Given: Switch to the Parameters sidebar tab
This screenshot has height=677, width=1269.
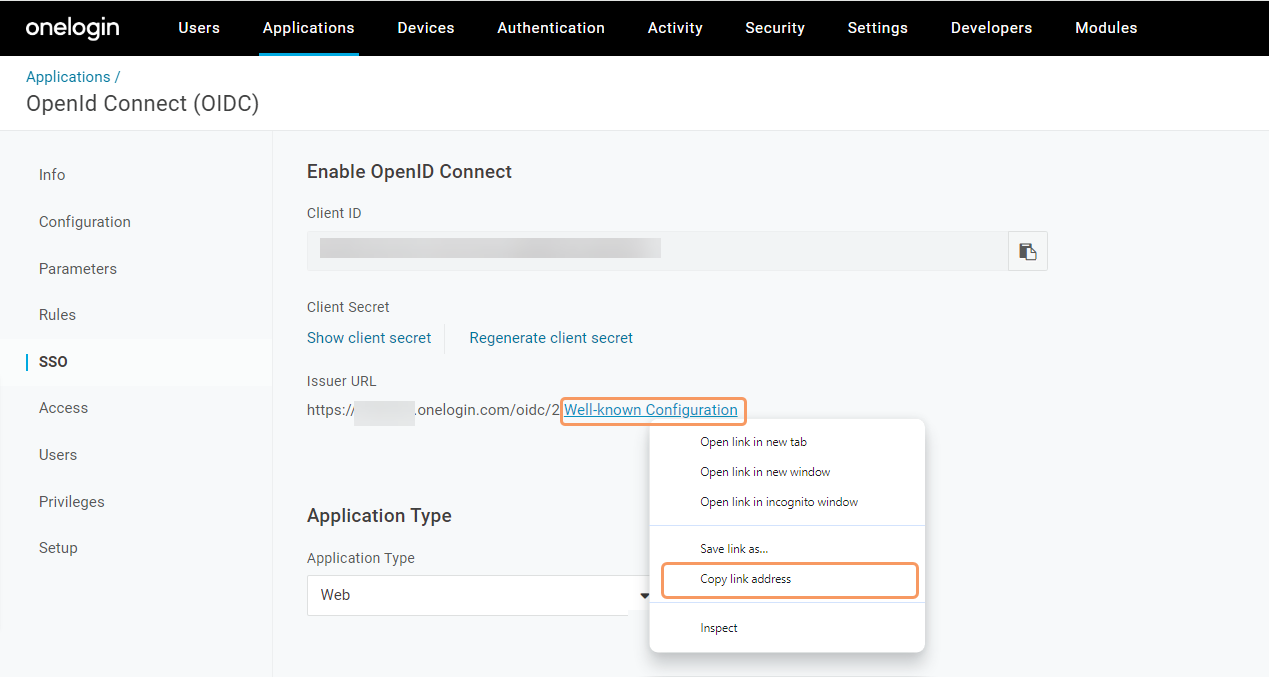Looking at the screenshot, I should click(78, 269).
